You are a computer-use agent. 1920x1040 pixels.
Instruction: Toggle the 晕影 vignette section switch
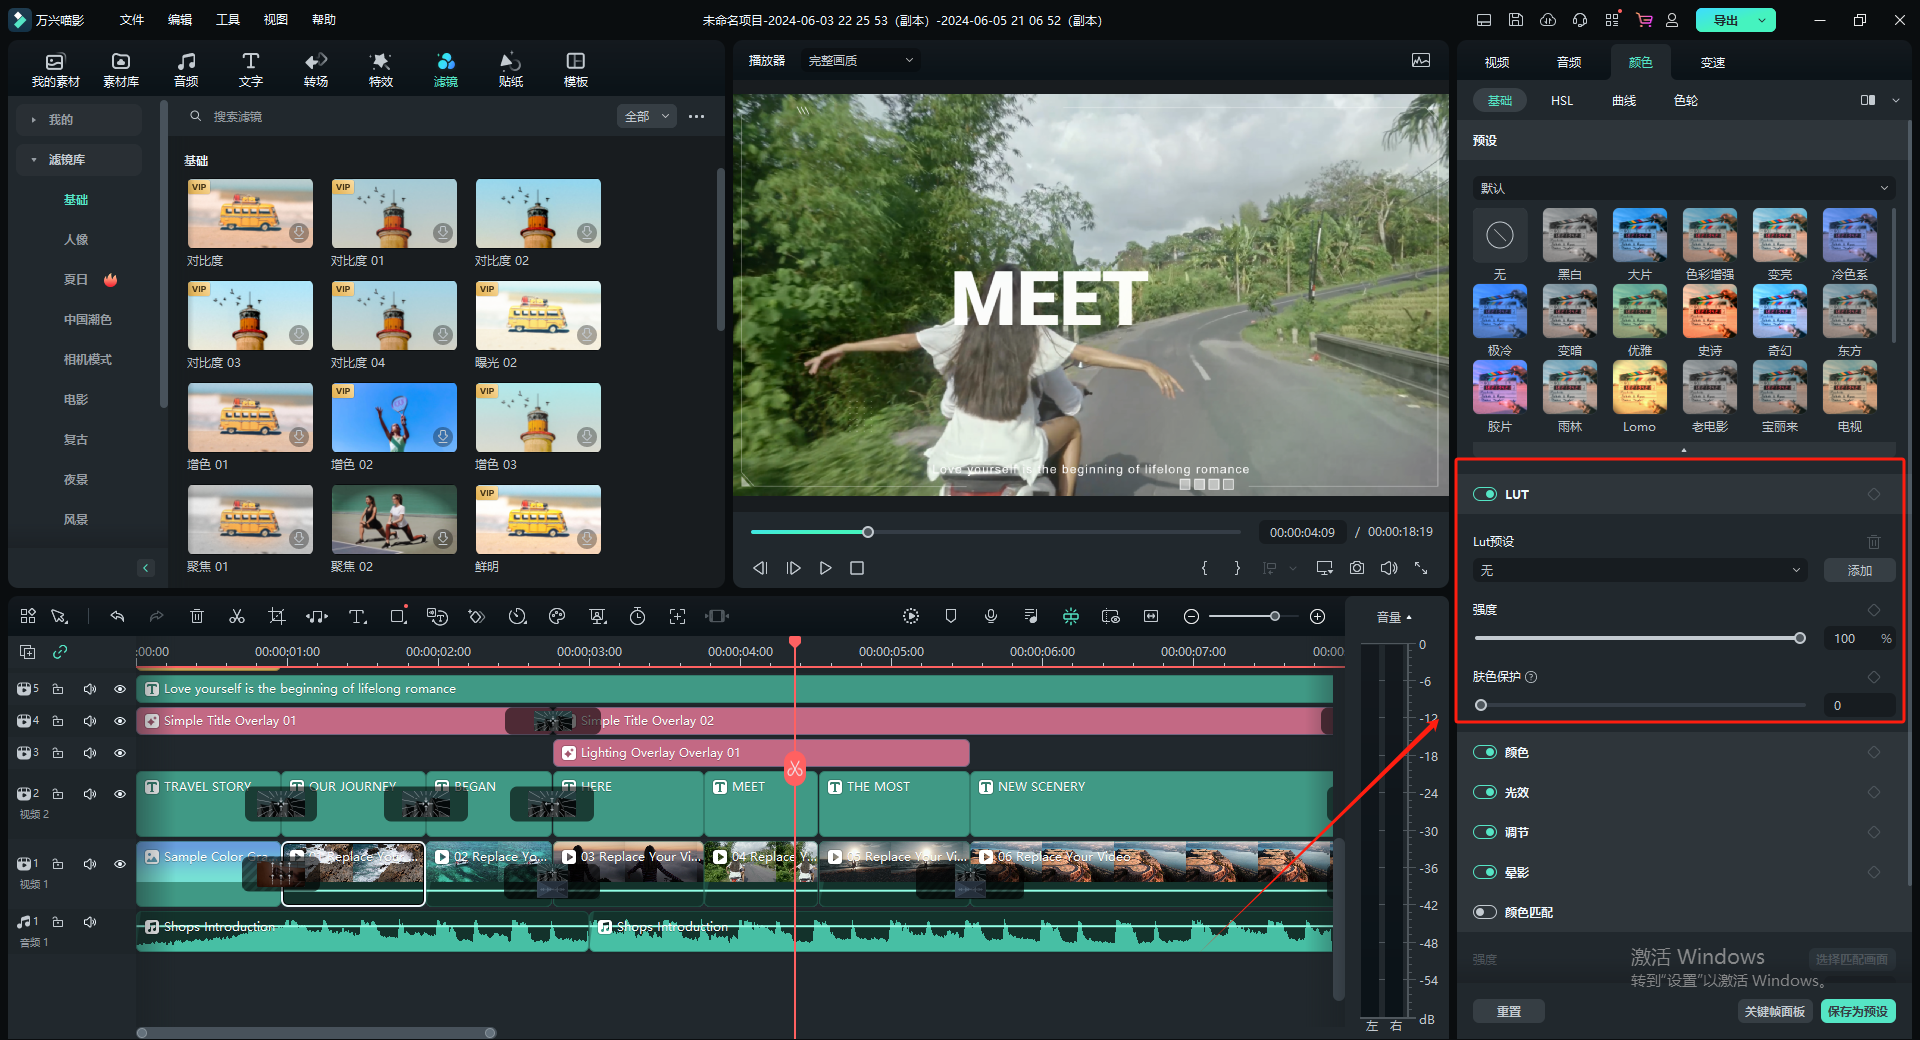point(1485,872)
